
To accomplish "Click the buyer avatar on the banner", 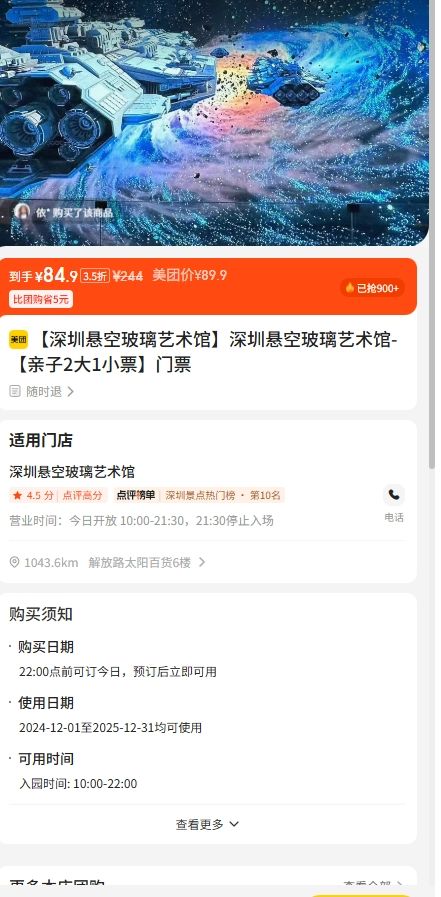I will [x=22, y=212].
